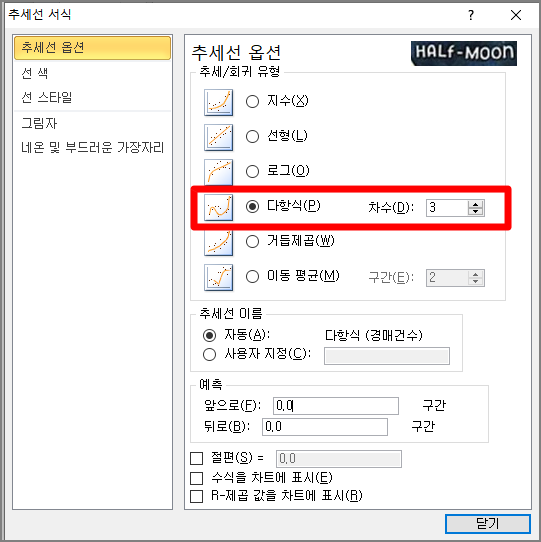
Task: Click the 차수(D) order input field
Action: (x=447, y=208)
